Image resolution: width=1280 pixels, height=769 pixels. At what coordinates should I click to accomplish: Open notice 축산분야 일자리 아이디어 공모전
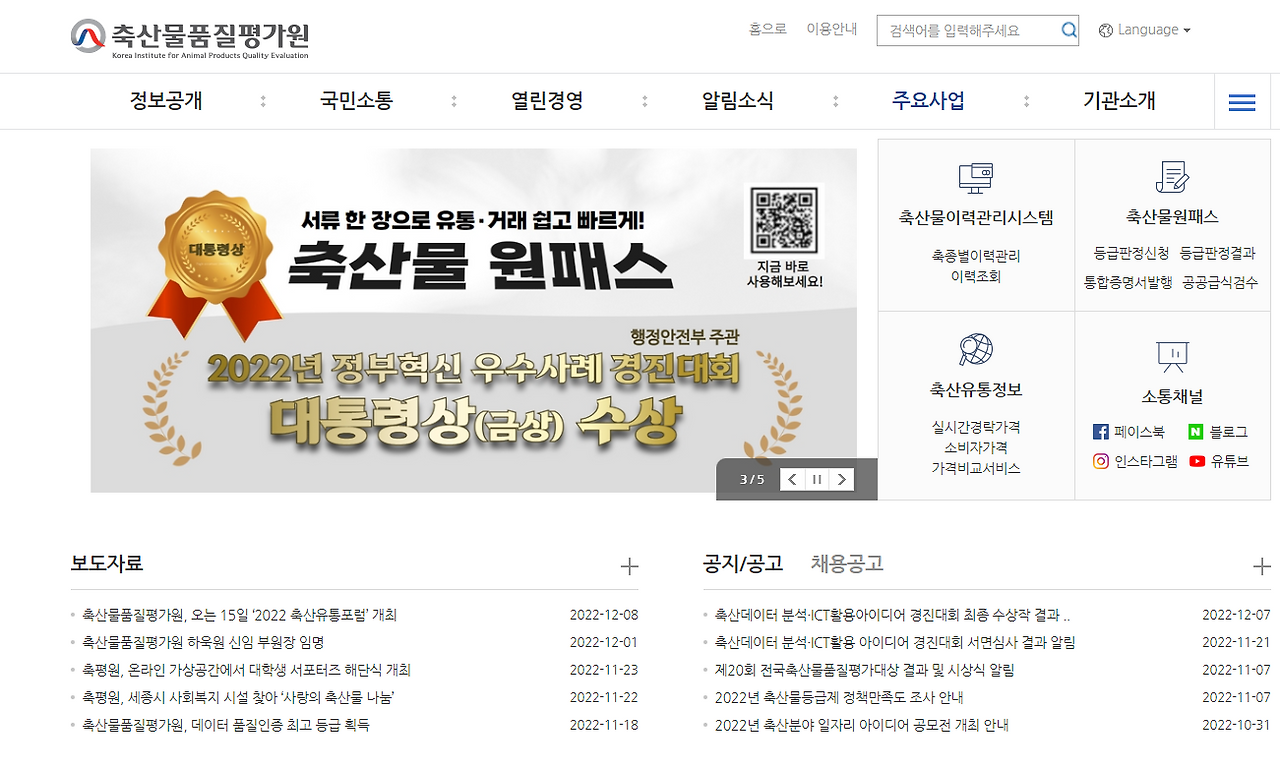click(862, 725)
